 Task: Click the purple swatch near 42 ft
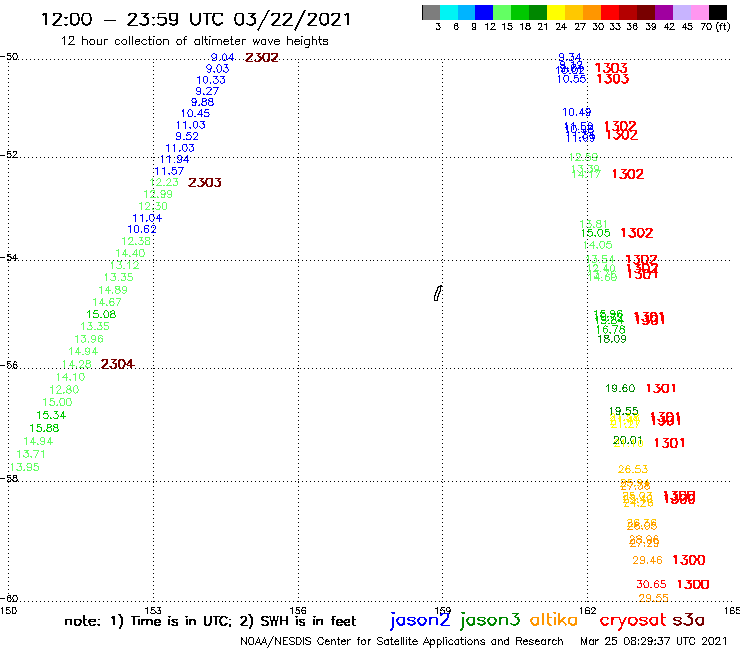[664, 12]
